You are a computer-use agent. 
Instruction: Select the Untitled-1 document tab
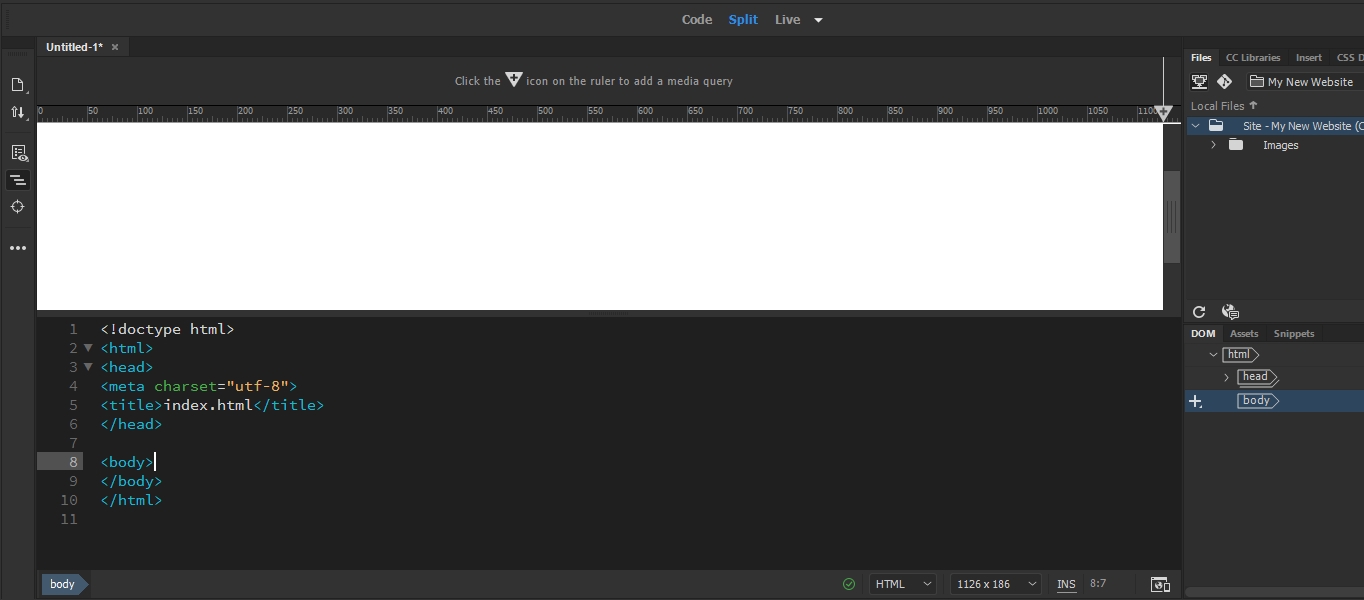(74, 47)
